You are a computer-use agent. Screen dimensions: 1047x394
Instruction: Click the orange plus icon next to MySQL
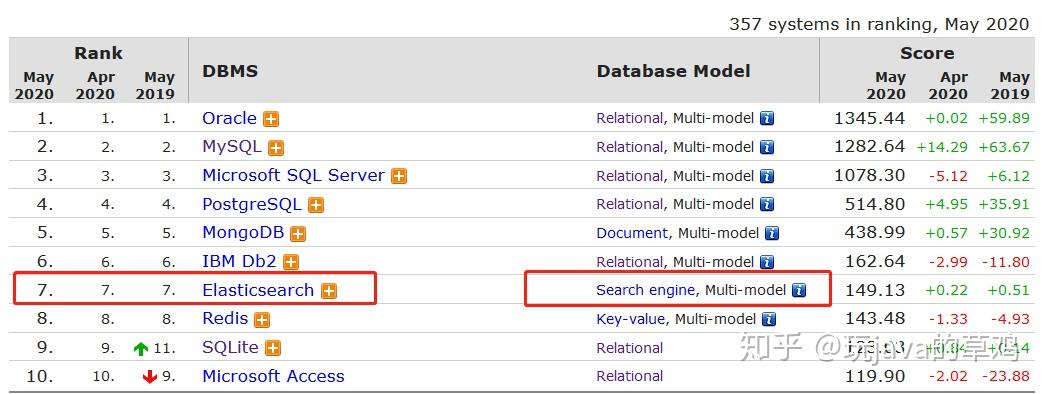pos(276,148)
